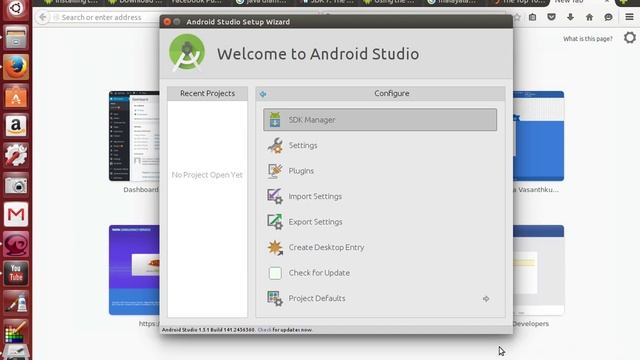Open Ubuntu Dash search icon
This screenshot has height=360, width=640.
click(x=16, y=9)
